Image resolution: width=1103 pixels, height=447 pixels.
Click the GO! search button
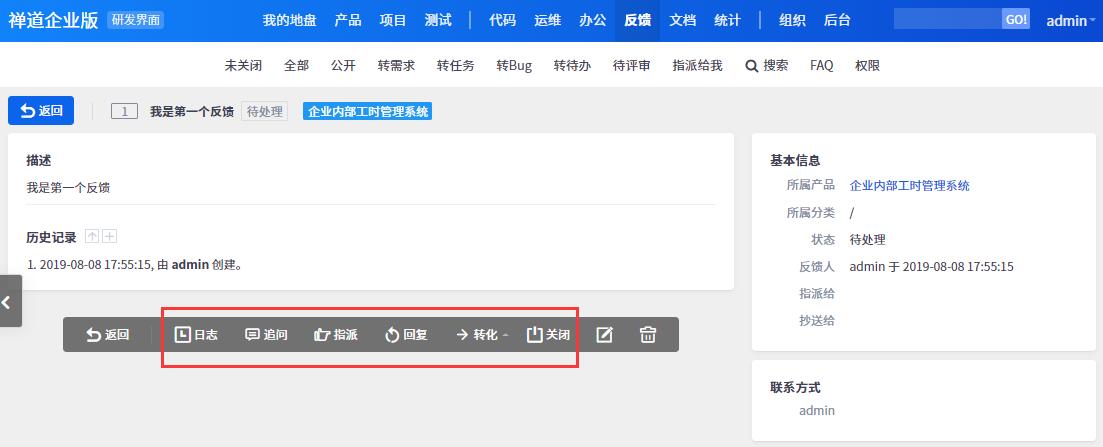click(x=1016, y=20)
